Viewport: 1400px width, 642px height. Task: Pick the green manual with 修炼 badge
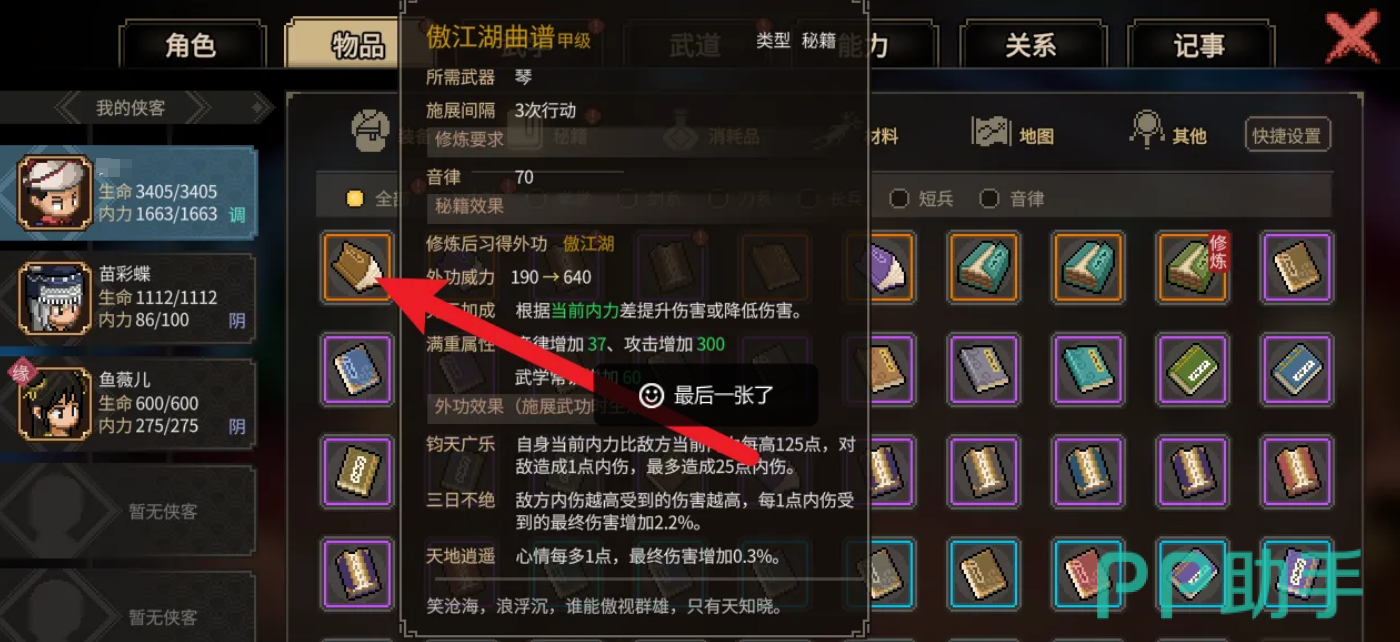pyautogui.click(x=1192, y=267)
